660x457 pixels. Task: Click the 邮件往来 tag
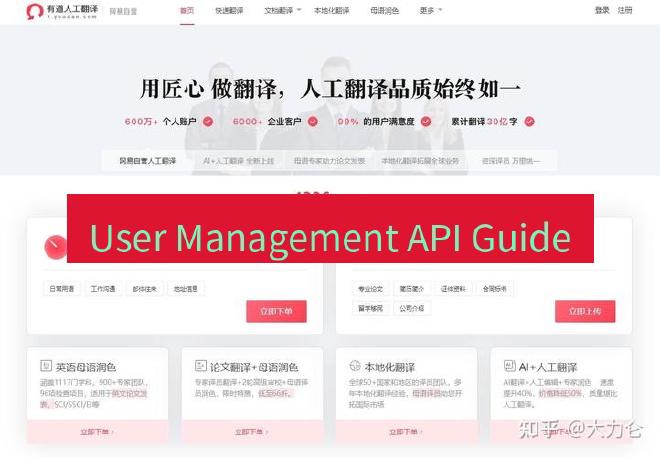144,289
